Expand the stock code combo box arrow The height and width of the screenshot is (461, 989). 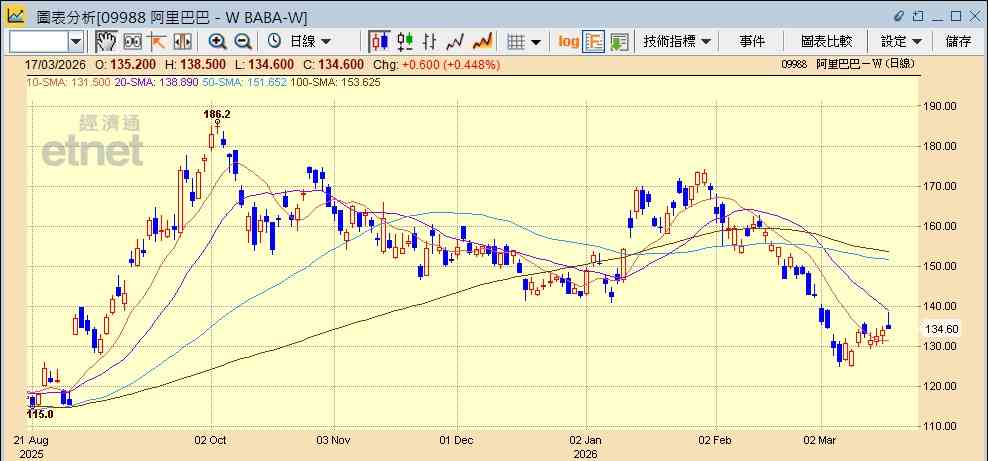[76, 42]
